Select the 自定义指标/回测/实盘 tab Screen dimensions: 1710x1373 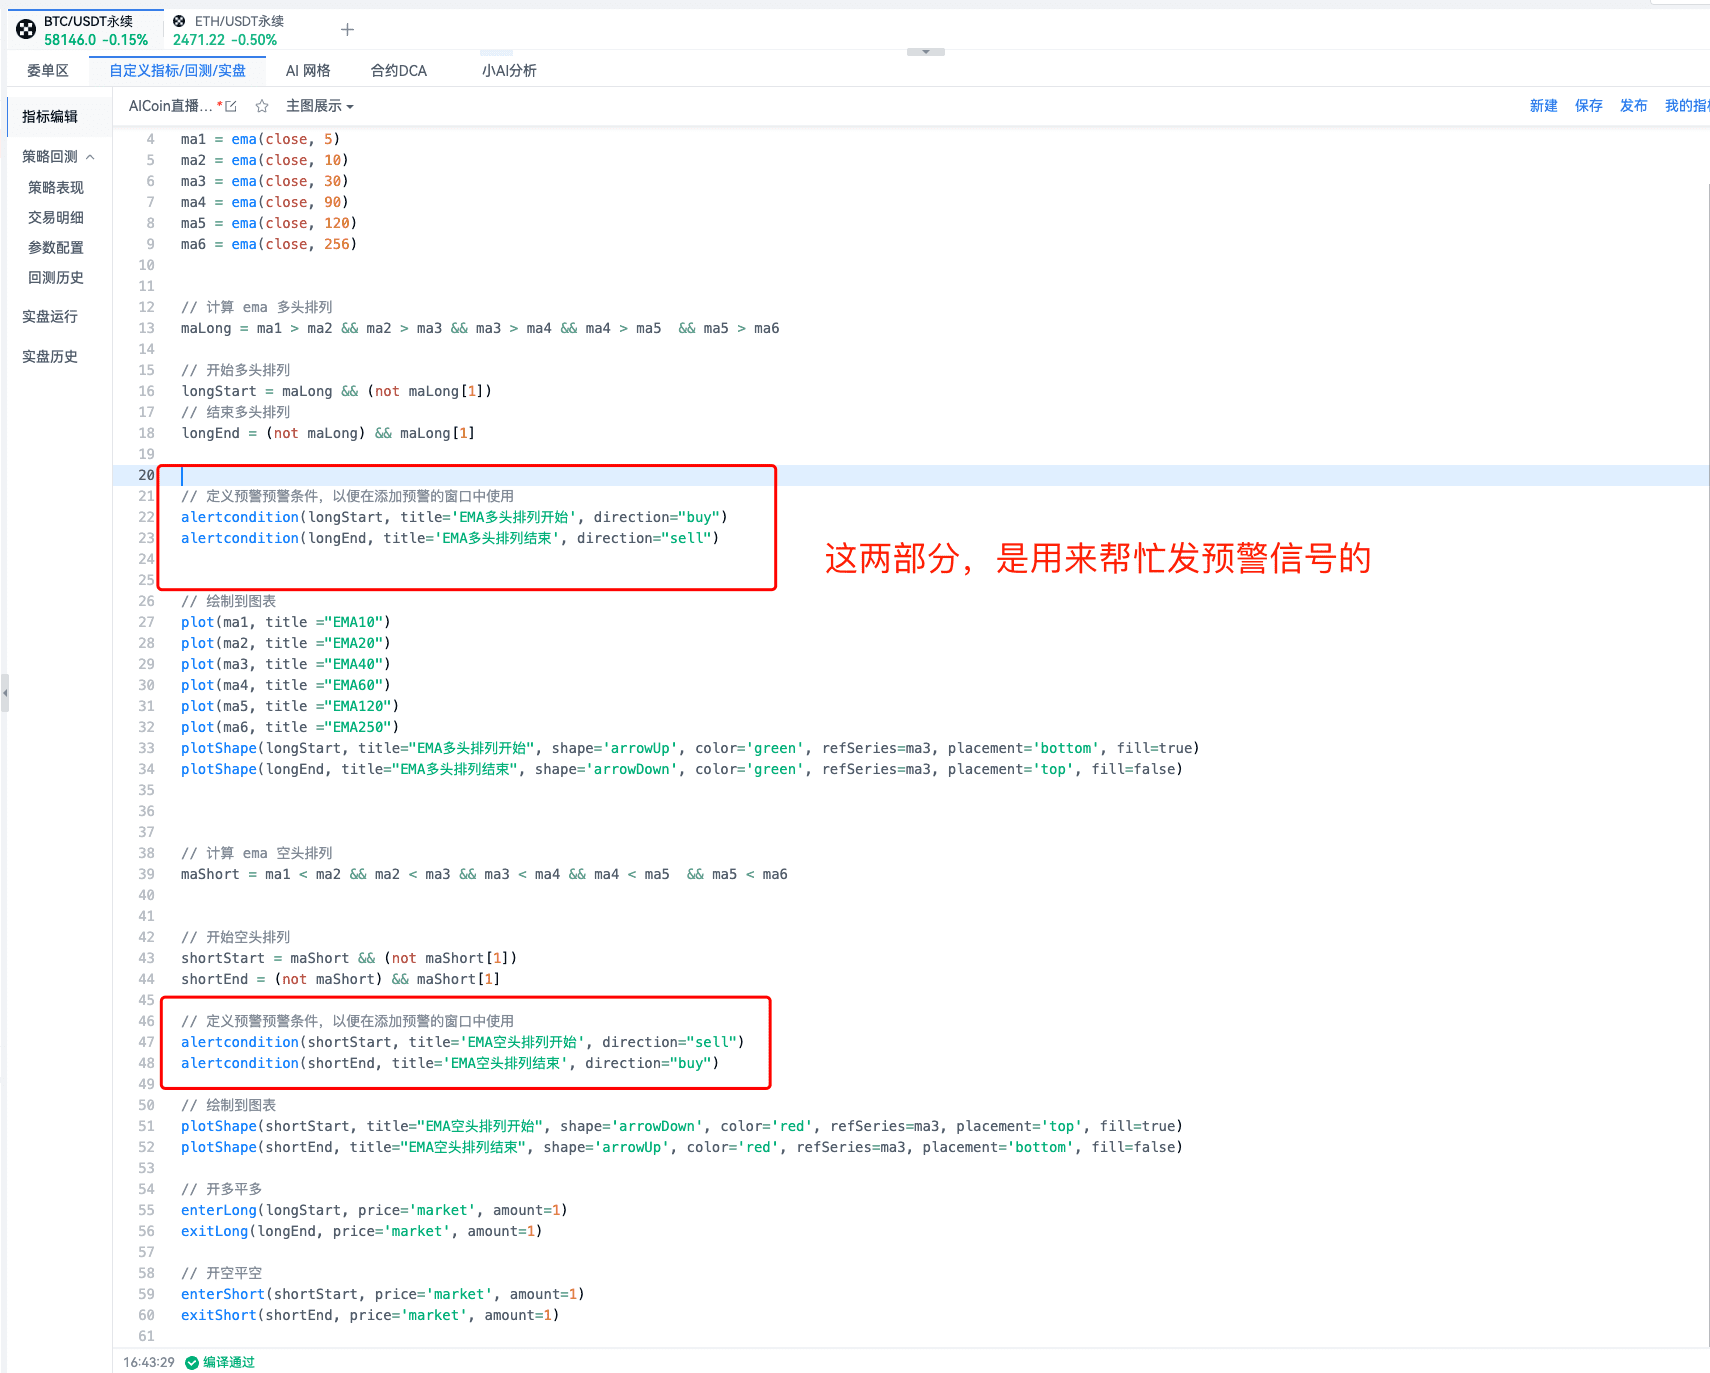click(x=177, y=70)
